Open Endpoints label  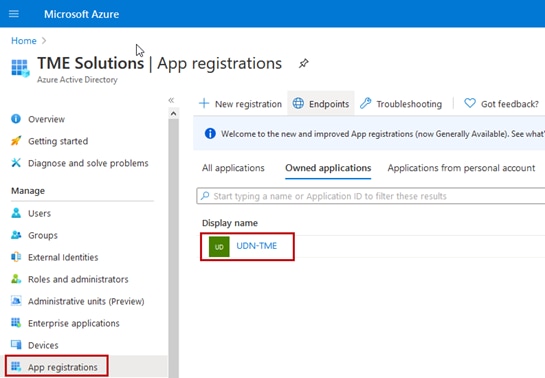(329, 104)
